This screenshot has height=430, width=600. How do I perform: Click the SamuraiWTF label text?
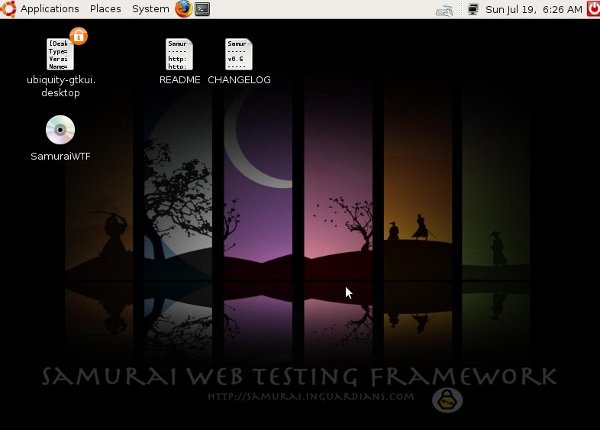click(60, 156)
